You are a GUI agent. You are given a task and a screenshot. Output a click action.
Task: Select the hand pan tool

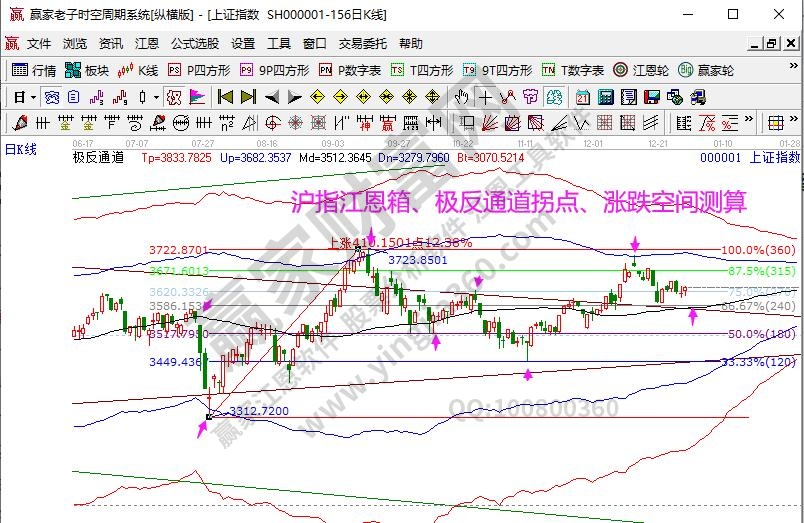(462, 97)
